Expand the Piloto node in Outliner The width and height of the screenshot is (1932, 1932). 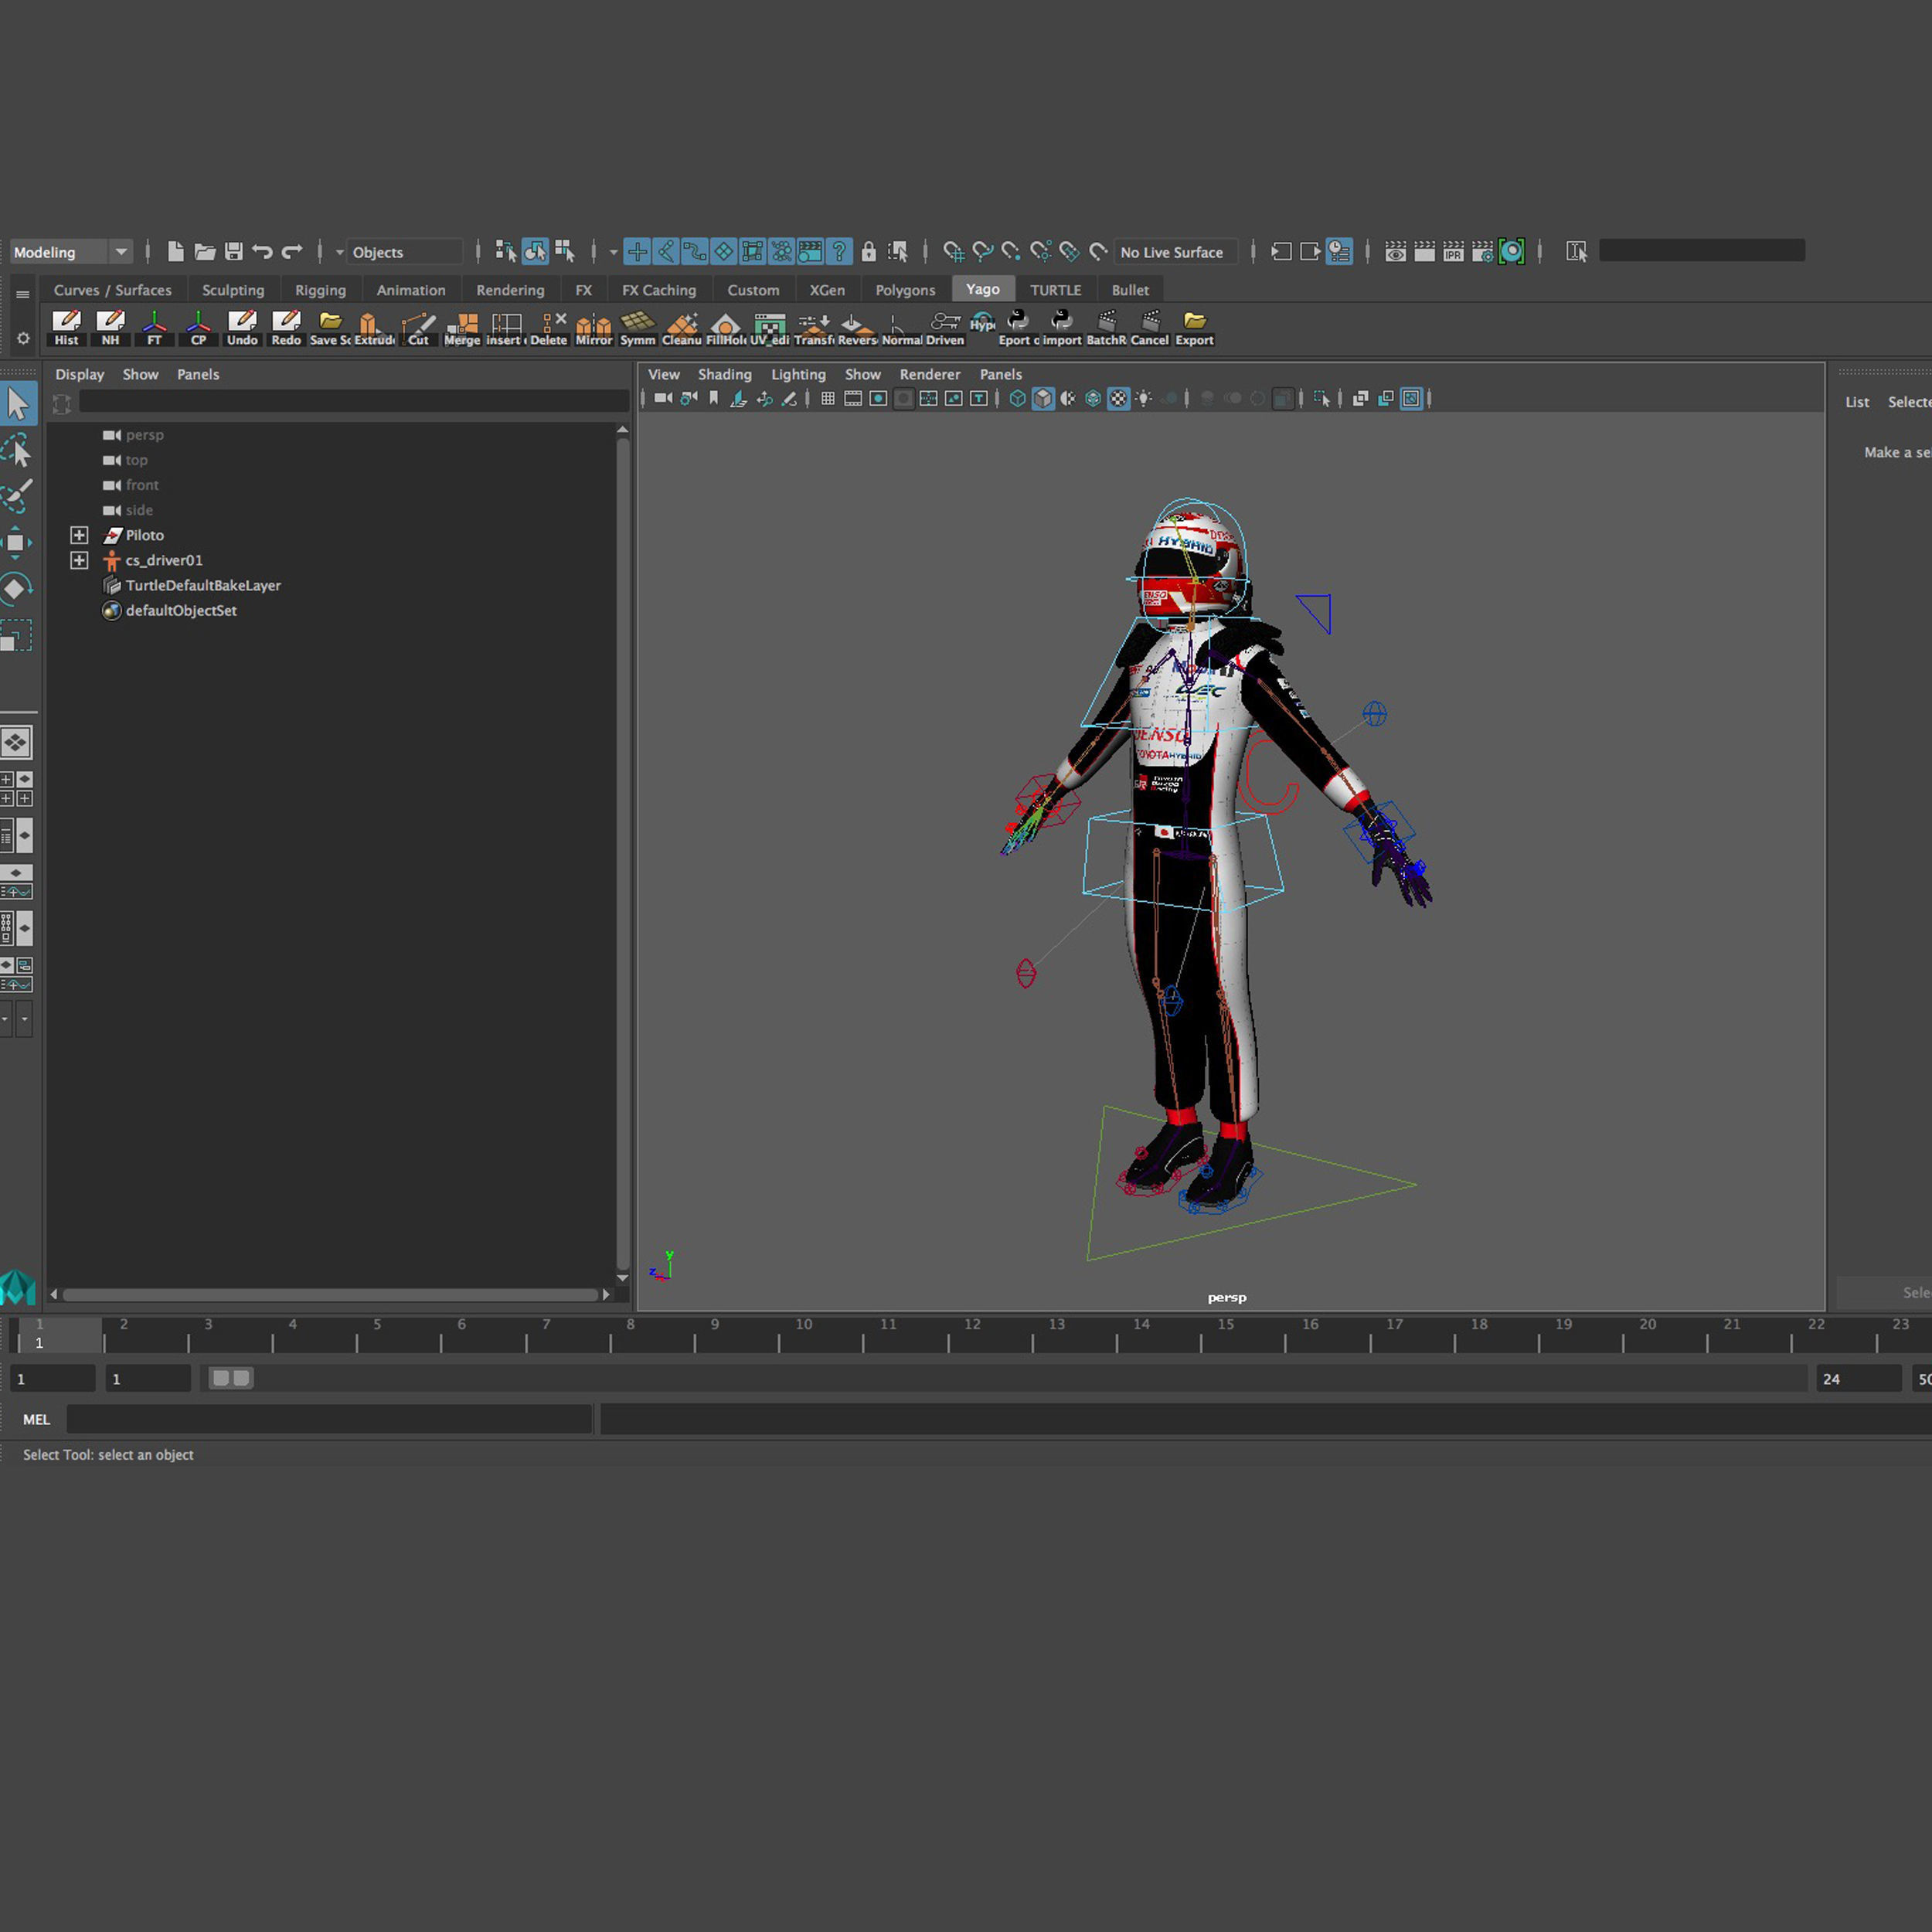click(79, 535)
